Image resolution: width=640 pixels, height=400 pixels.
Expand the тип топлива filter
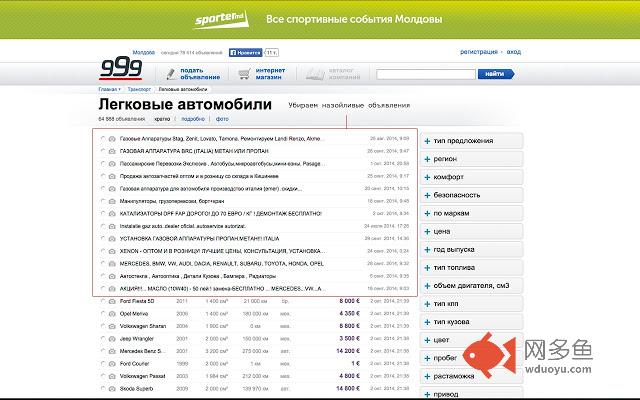coord(471,268)
